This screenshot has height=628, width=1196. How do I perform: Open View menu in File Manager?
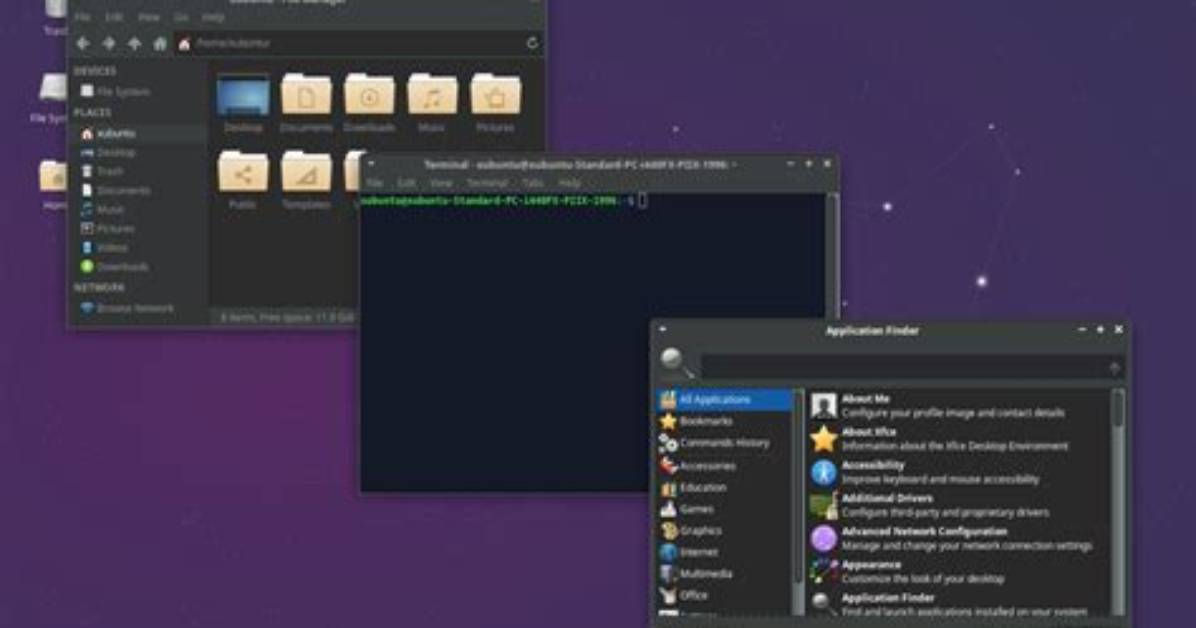[149, 17]
